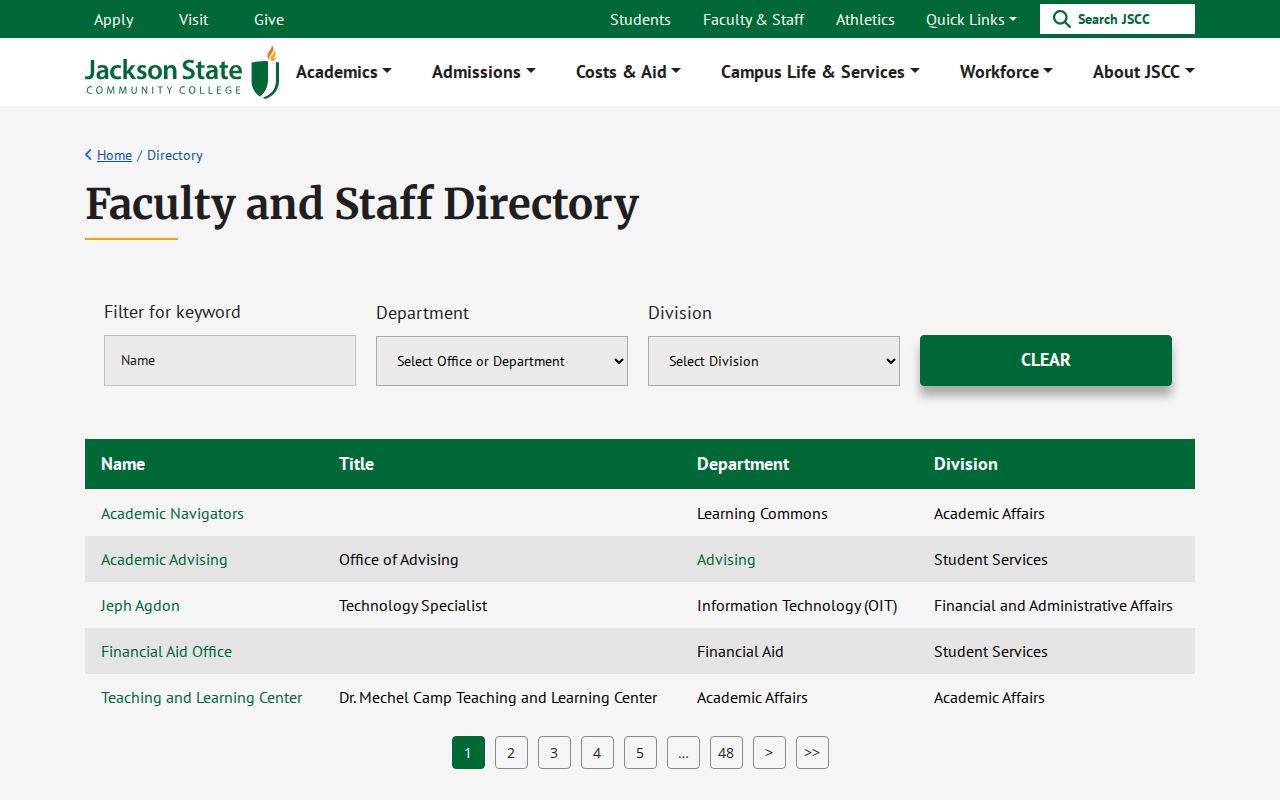Click the Name keyword filter field
This screenshot has height=800, width=1280.
(230, 360)
